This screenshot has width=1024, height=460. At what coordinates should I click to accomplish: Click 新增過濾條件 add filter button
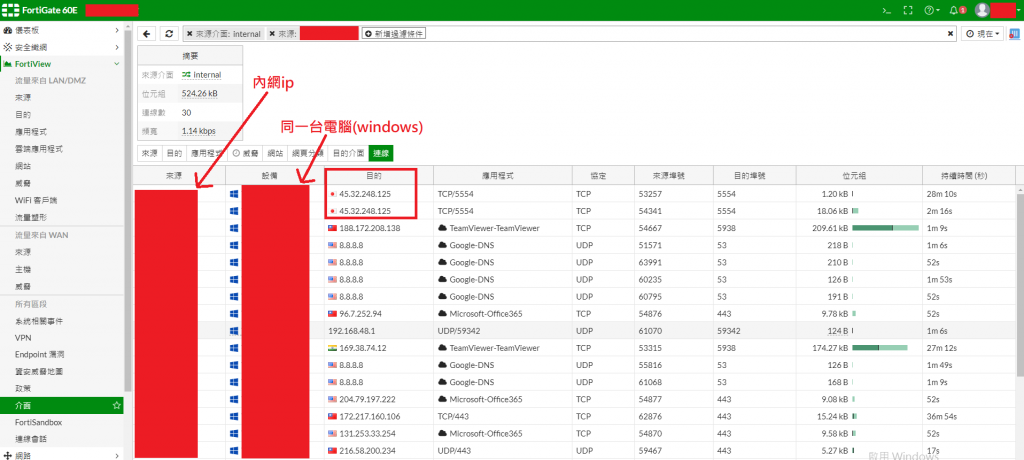click(x=394, y=34)
